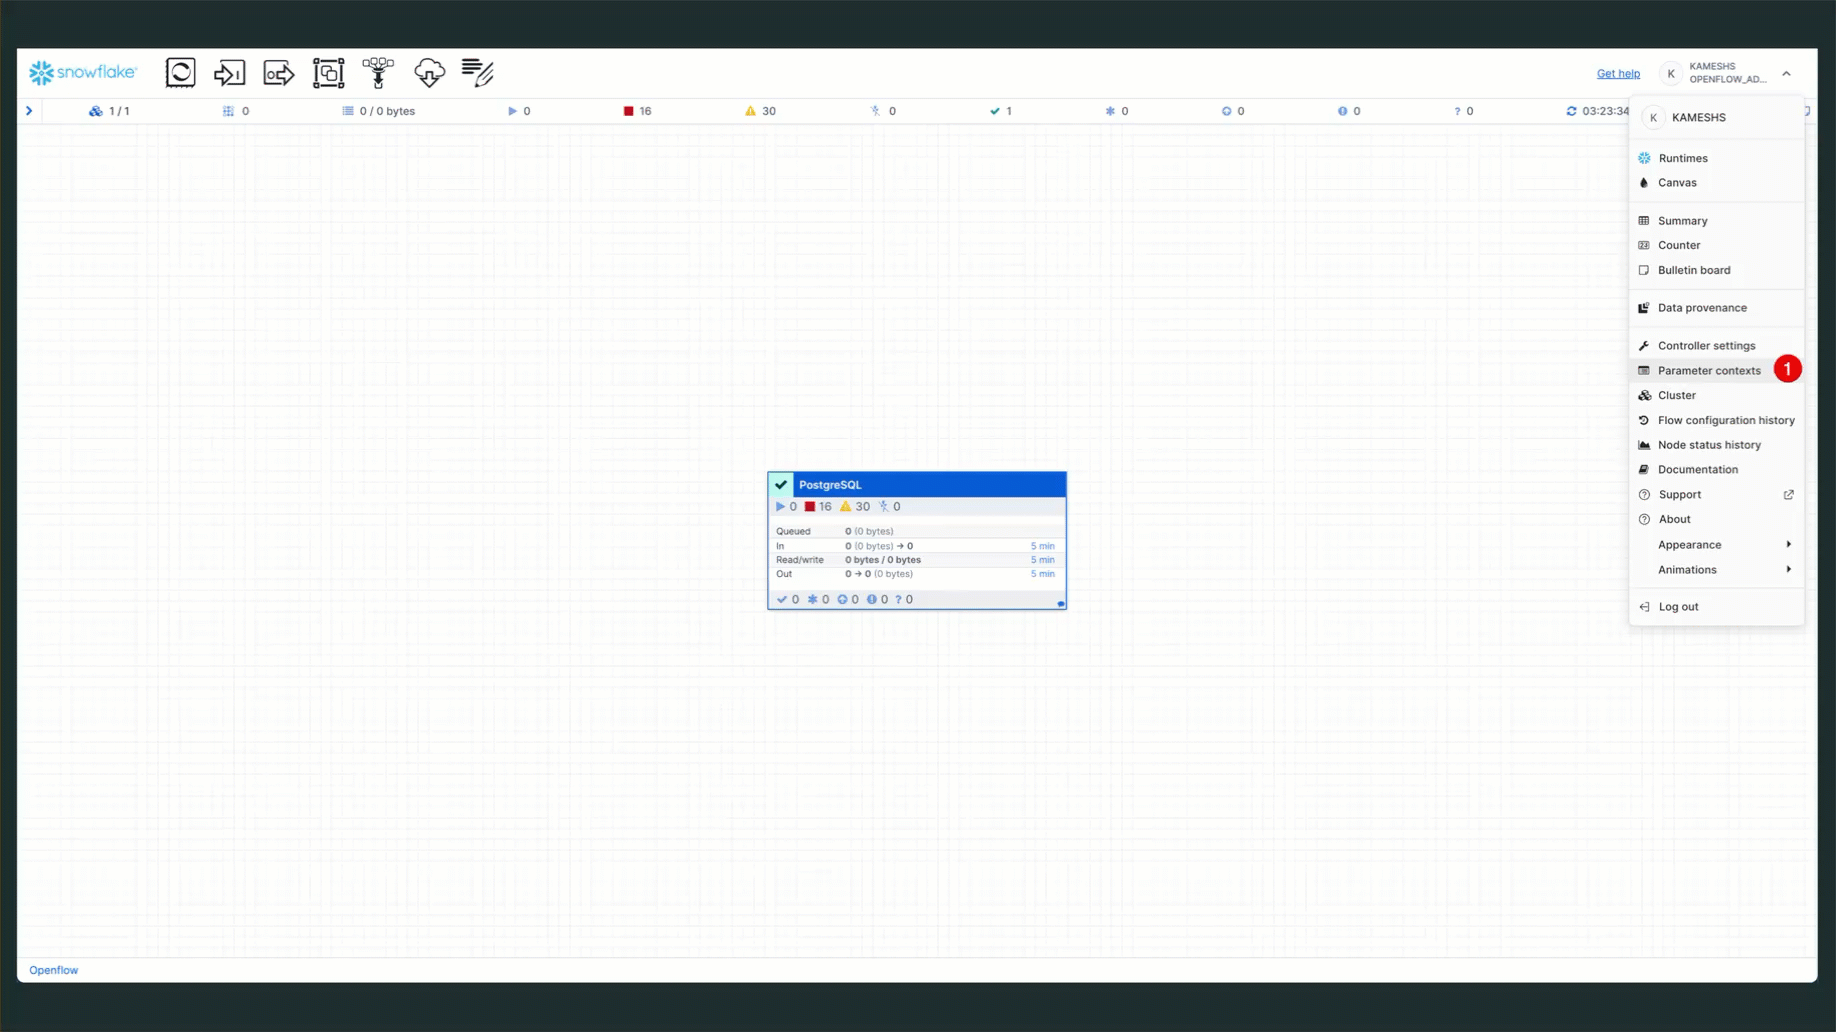Select the Label tool in the toolbar
Screen dimensions: 1836x1032
coord(478,73)
